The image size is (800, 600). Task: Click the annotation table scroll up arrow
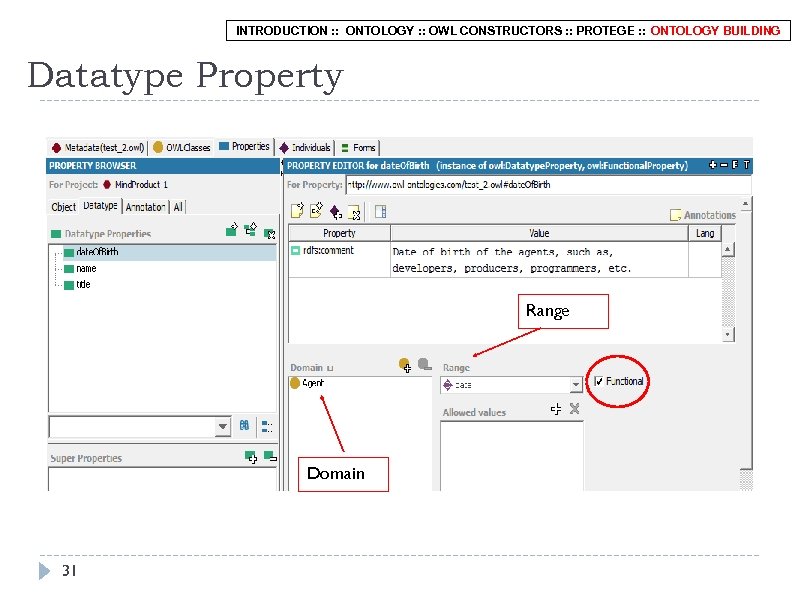728,249
